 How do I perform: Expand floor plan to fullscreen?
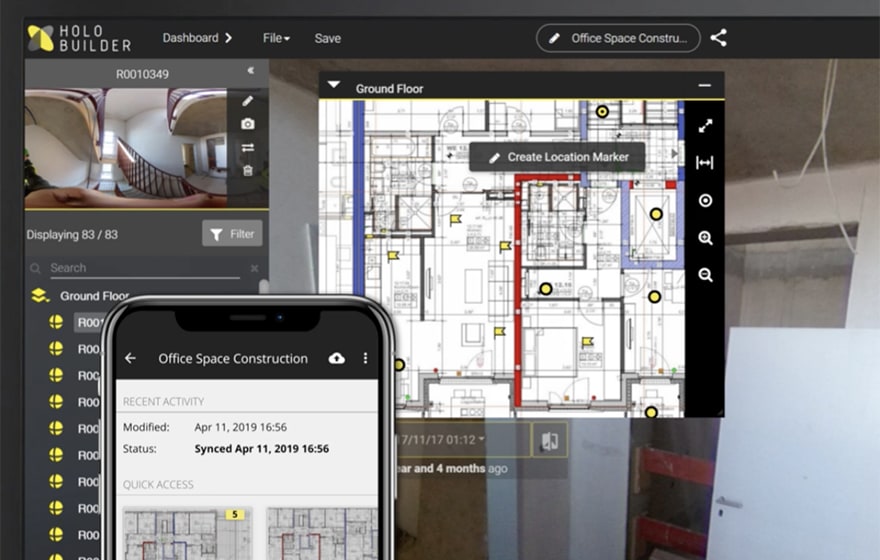click(705, 126)
